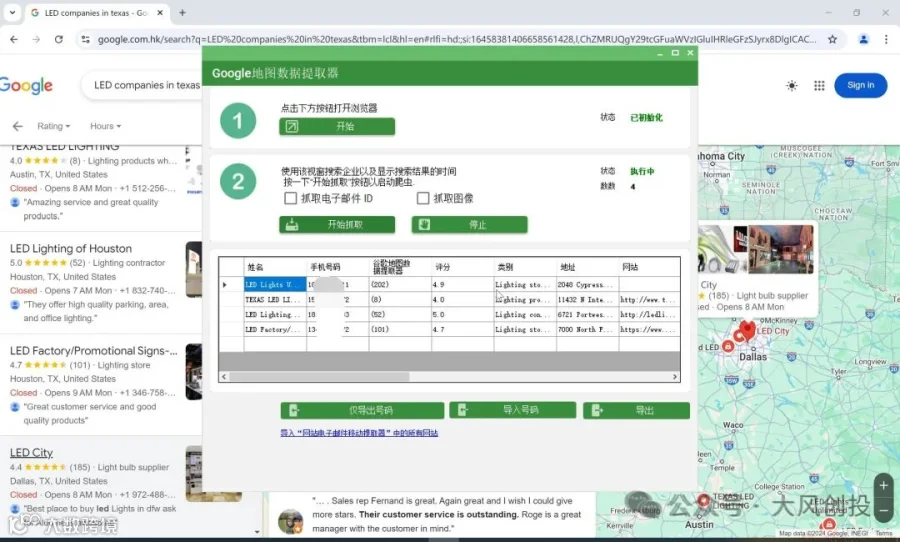Viewport: 900px width, 542px height.
Task: Open LED Factory/Promotional Signs listing
Action: (94, 351)
